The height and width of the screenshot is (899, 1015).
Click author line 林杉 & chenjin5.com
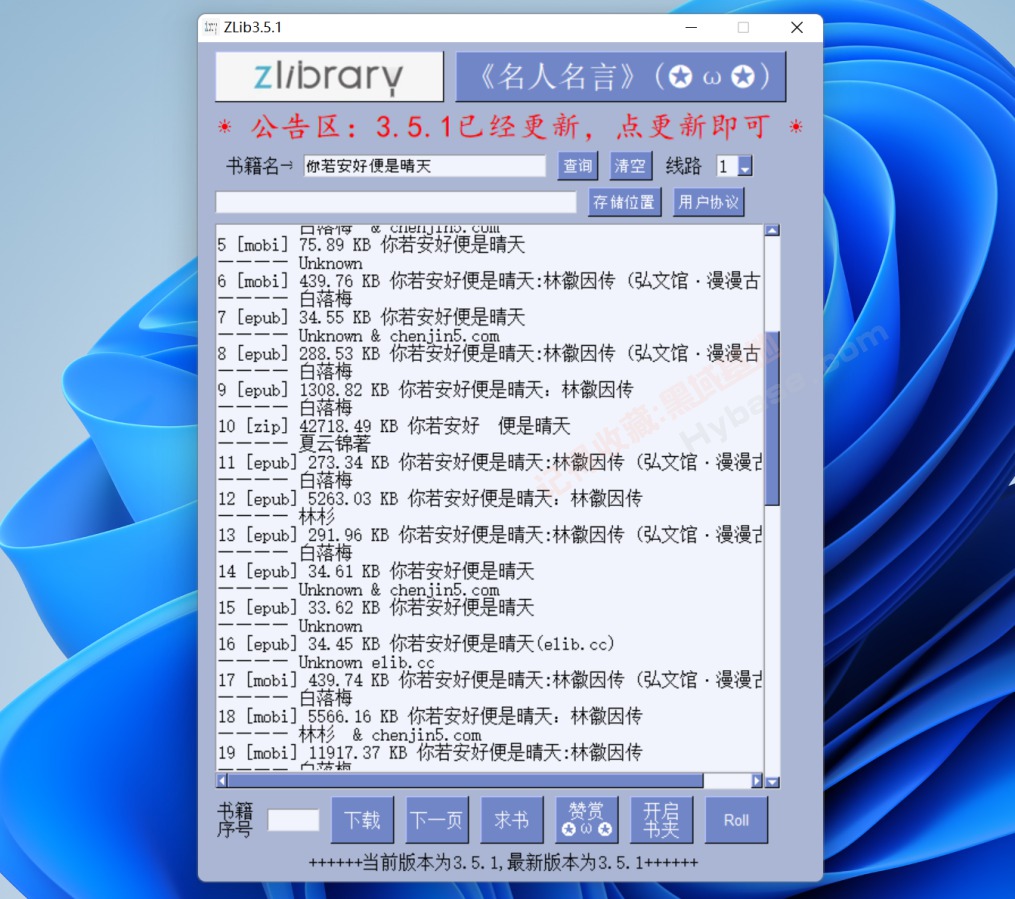(390, 735)
